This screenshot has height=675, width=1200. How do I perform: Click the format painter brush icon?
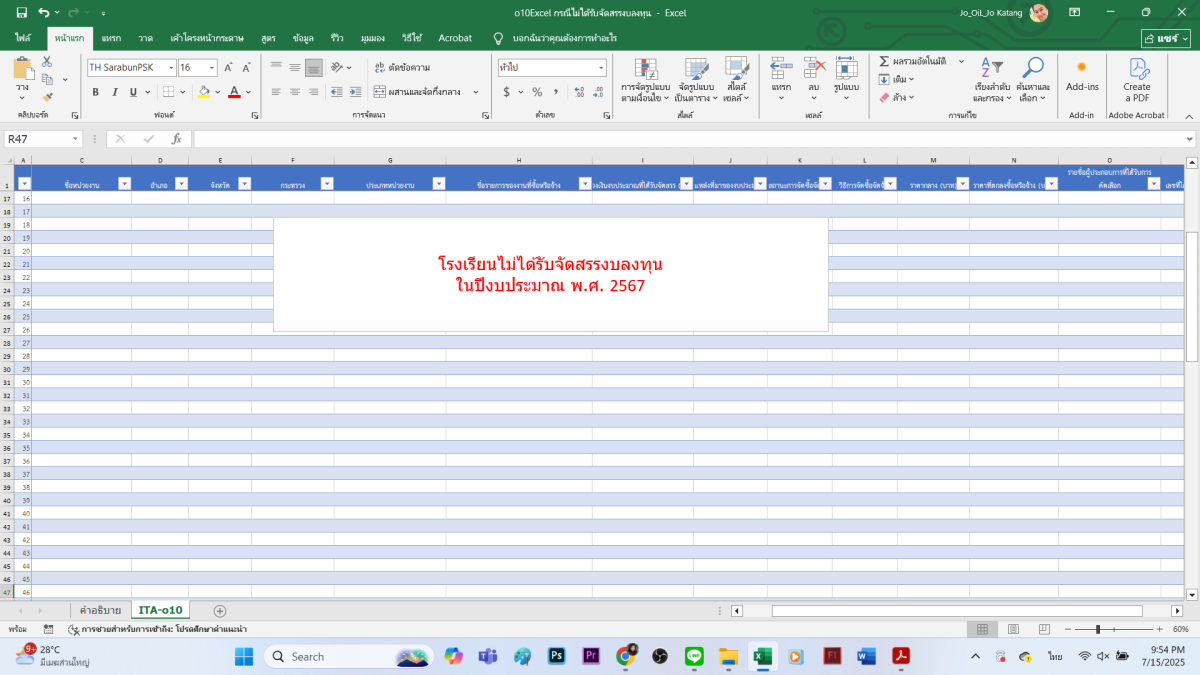point(47,97)
